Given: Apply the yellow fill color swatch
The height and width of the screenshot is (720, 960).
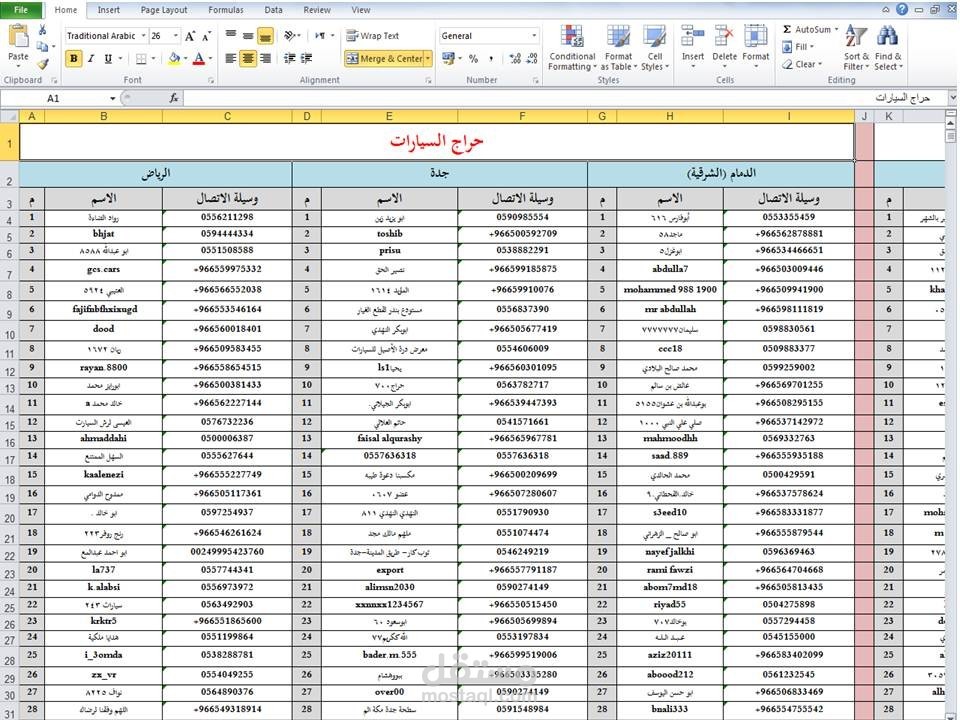Looking at the screenshot, I should [x=174, y=59].
